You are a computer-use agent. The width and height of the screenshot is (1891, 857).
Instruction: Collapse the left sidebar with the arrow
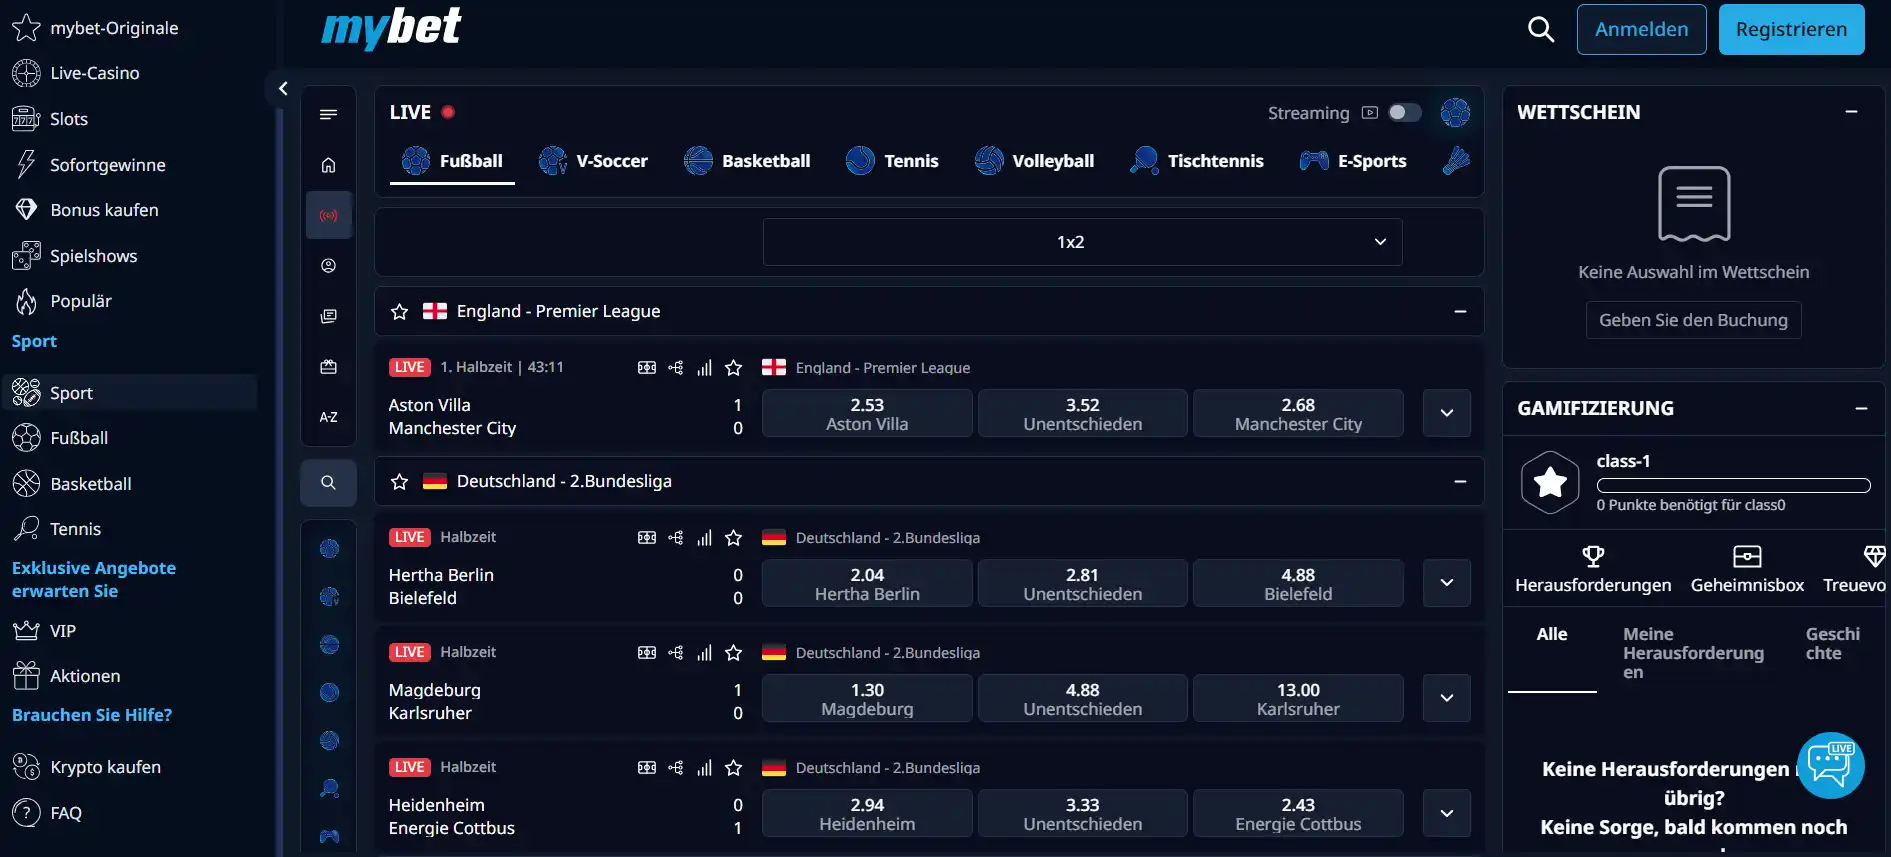click(x=283, y=89)
